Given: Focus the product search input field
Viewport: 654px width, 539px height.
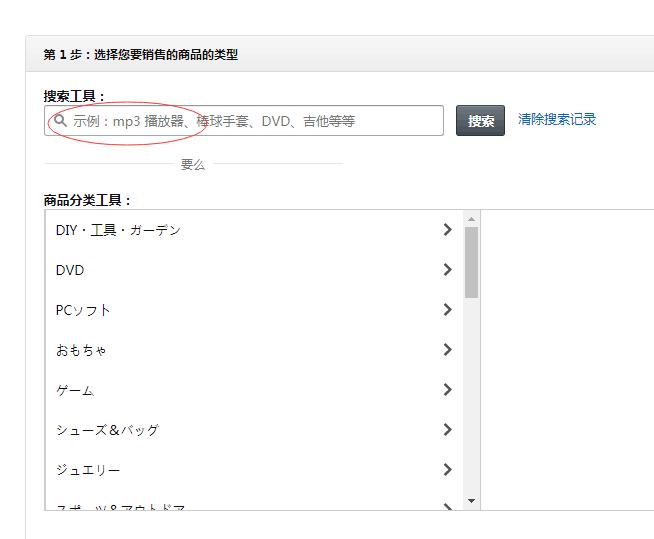Looking at the screenshot, I should (244, 121).
